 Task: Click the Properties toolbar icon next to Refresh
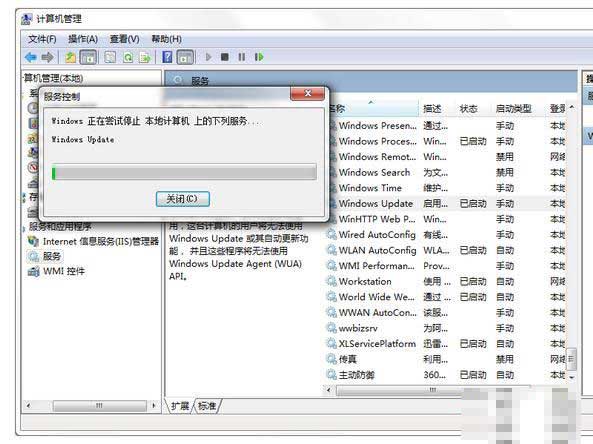point(110,57)
